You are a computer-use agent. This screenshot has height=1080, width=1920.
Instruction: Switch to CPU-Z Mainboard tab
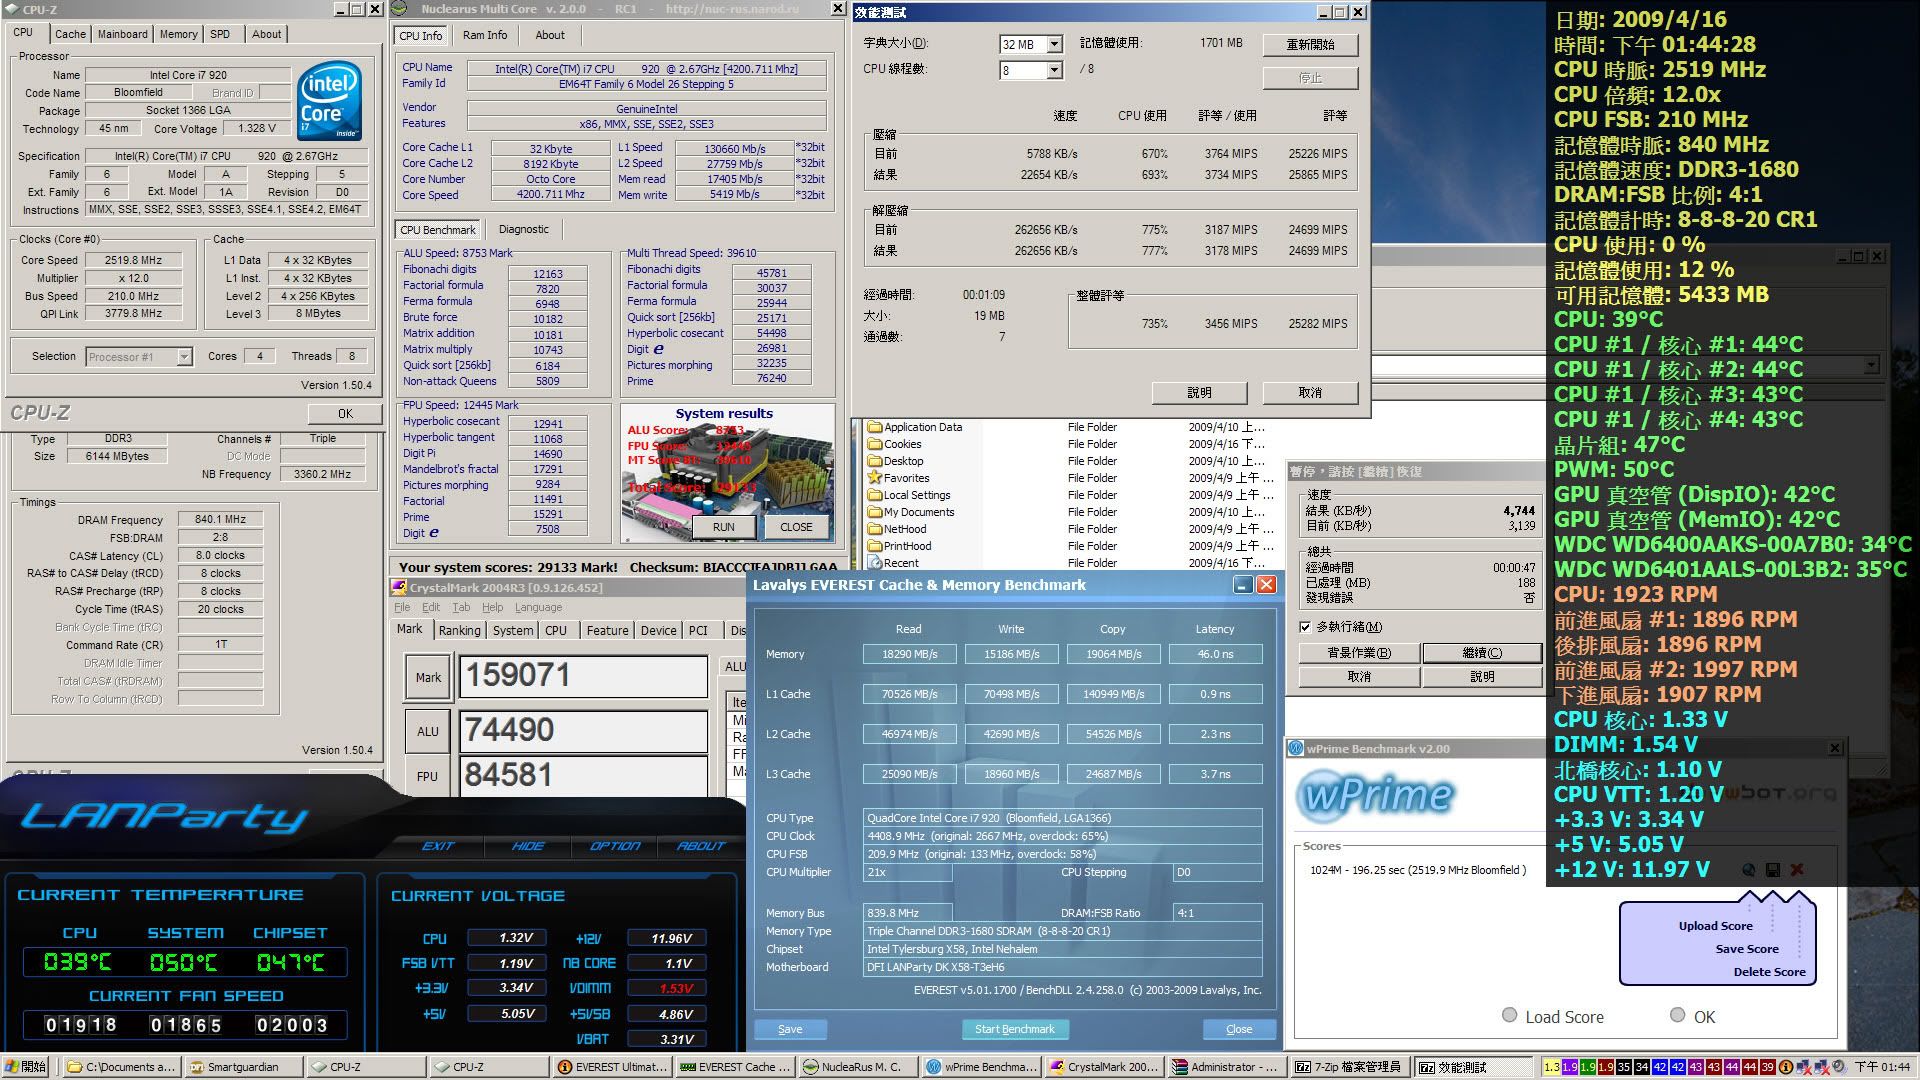coord(122,34)
